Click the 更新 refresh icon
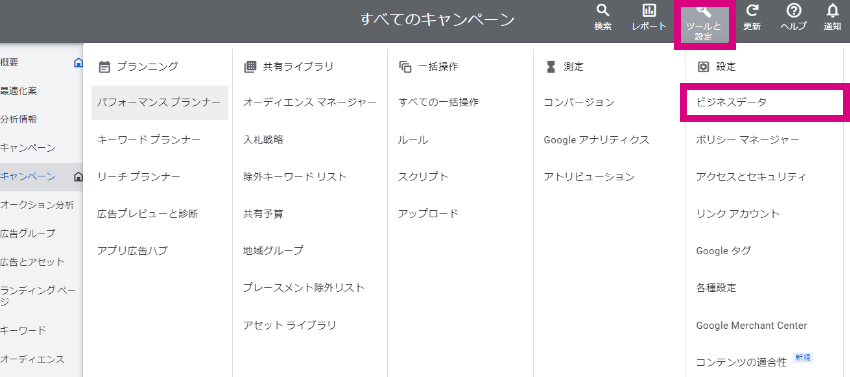850x377 pixels. [x=752, y=11]
